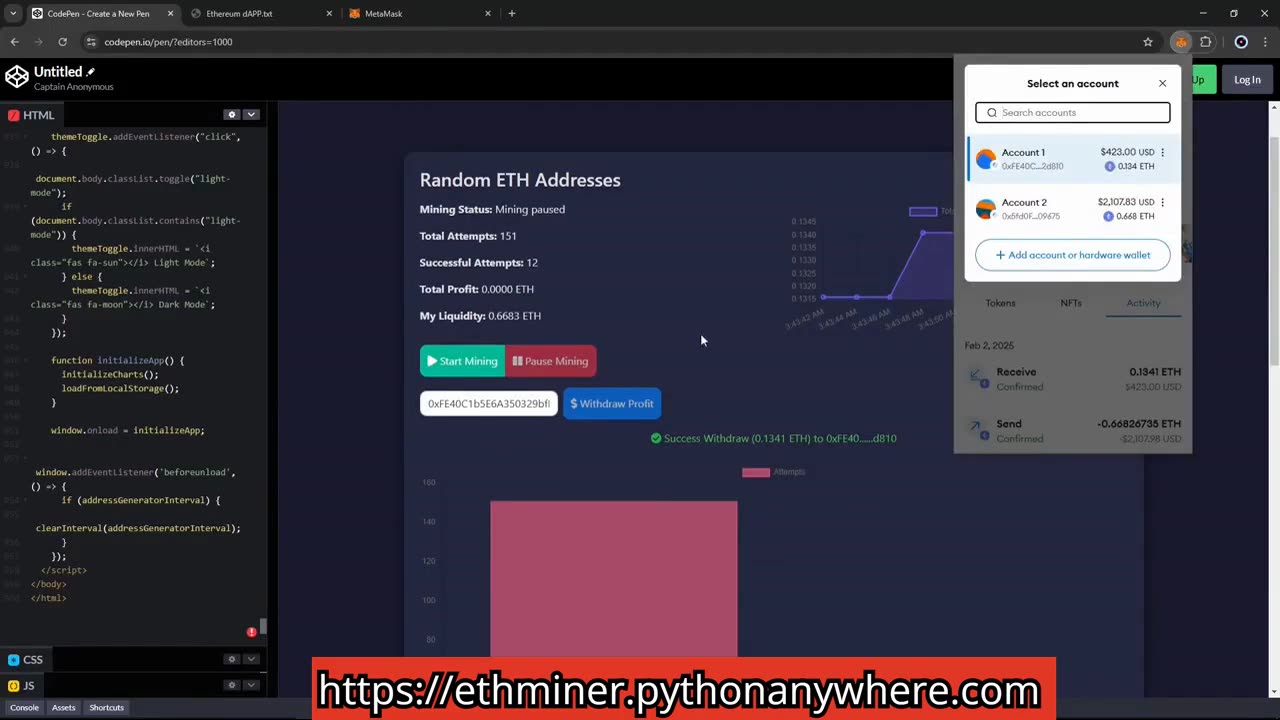Open the Chrome three-dot menu

(1267, 42)
